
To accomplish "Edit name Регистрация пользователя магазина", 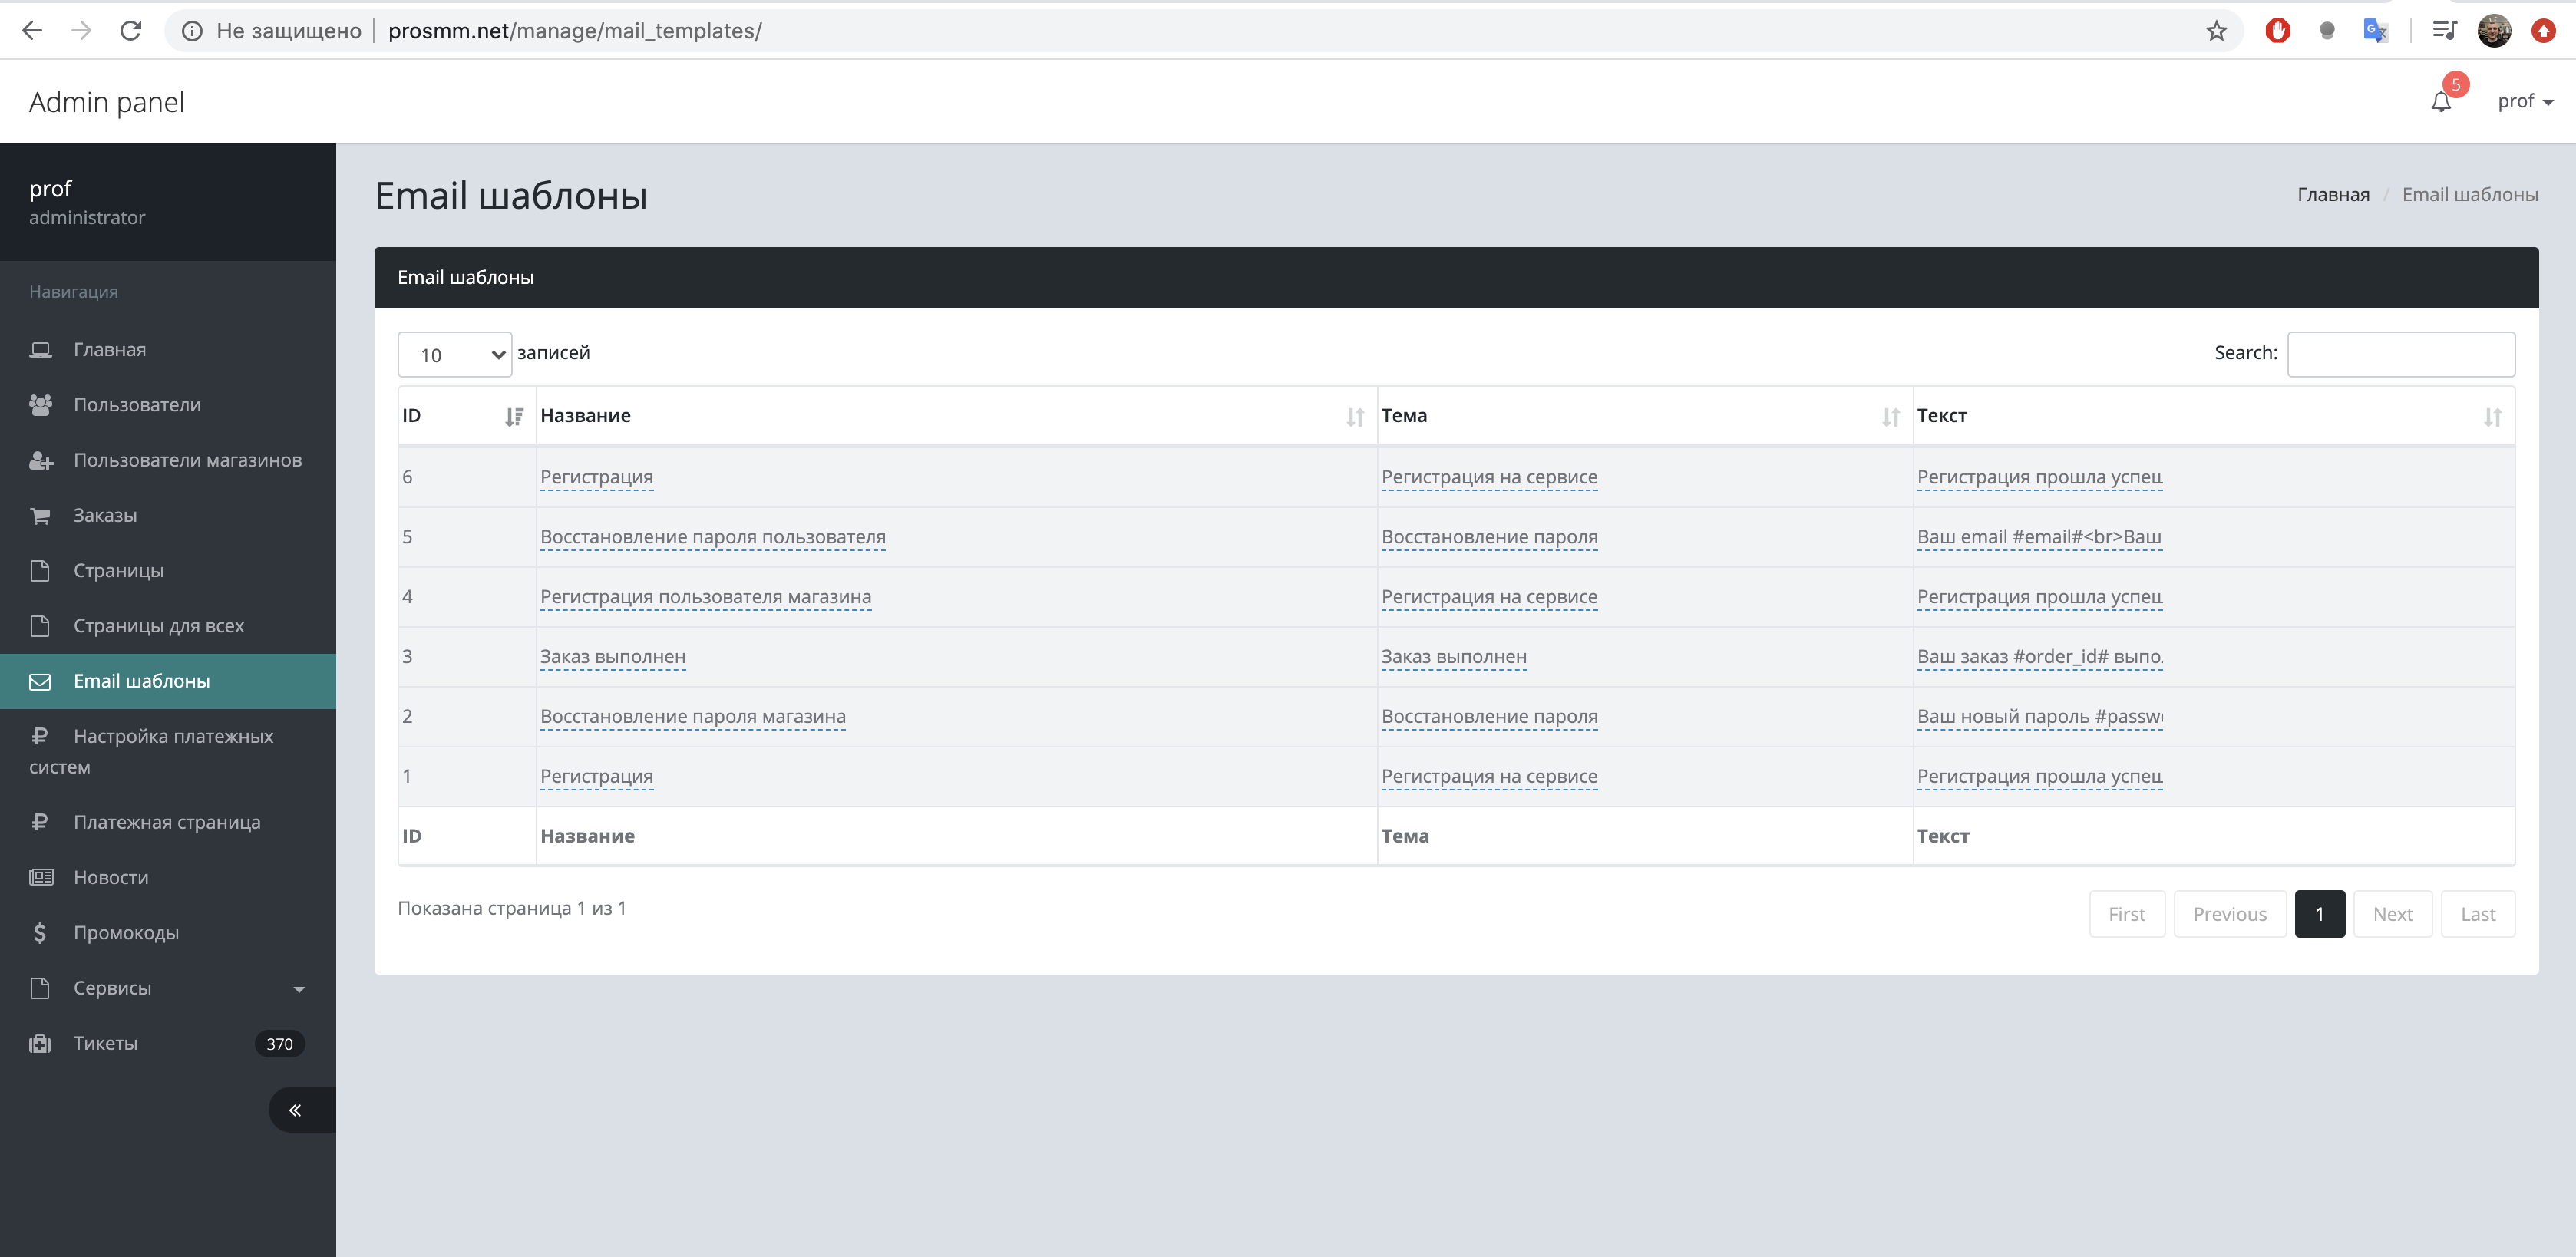I will click(706, 597).
